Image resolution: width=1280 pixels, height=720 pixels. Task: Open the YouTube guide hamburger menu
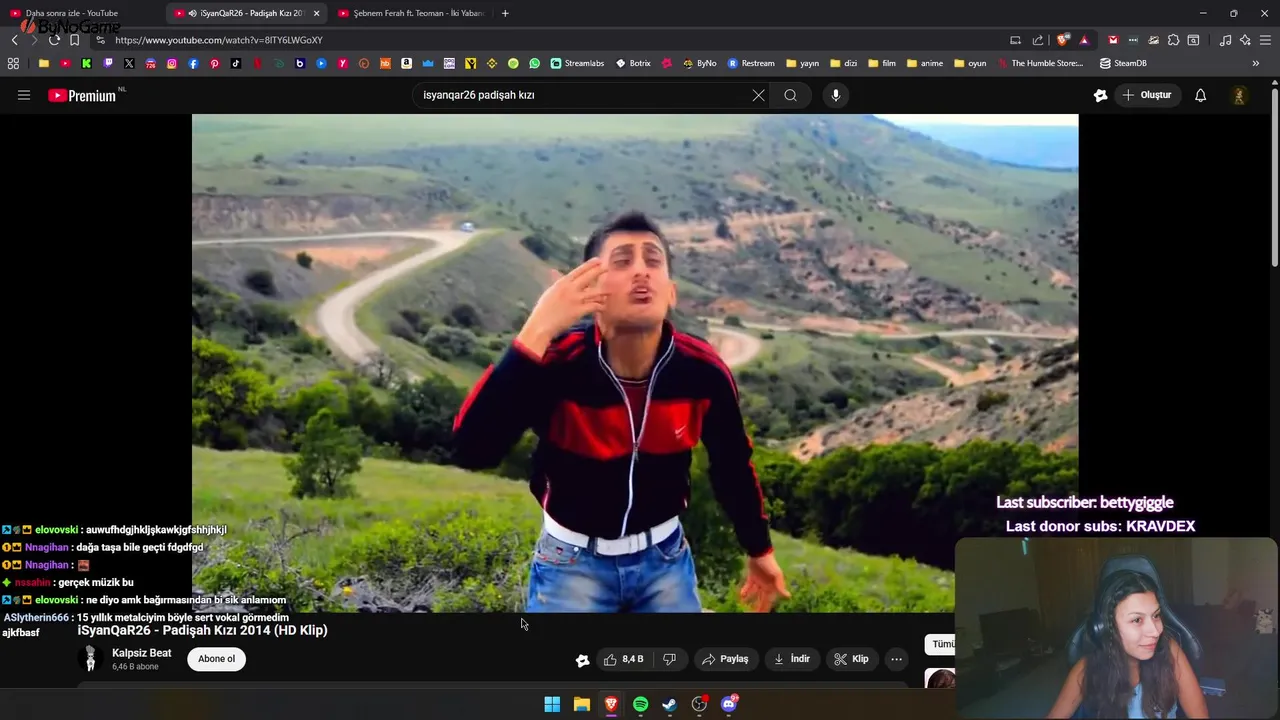(x=24, y=95)
